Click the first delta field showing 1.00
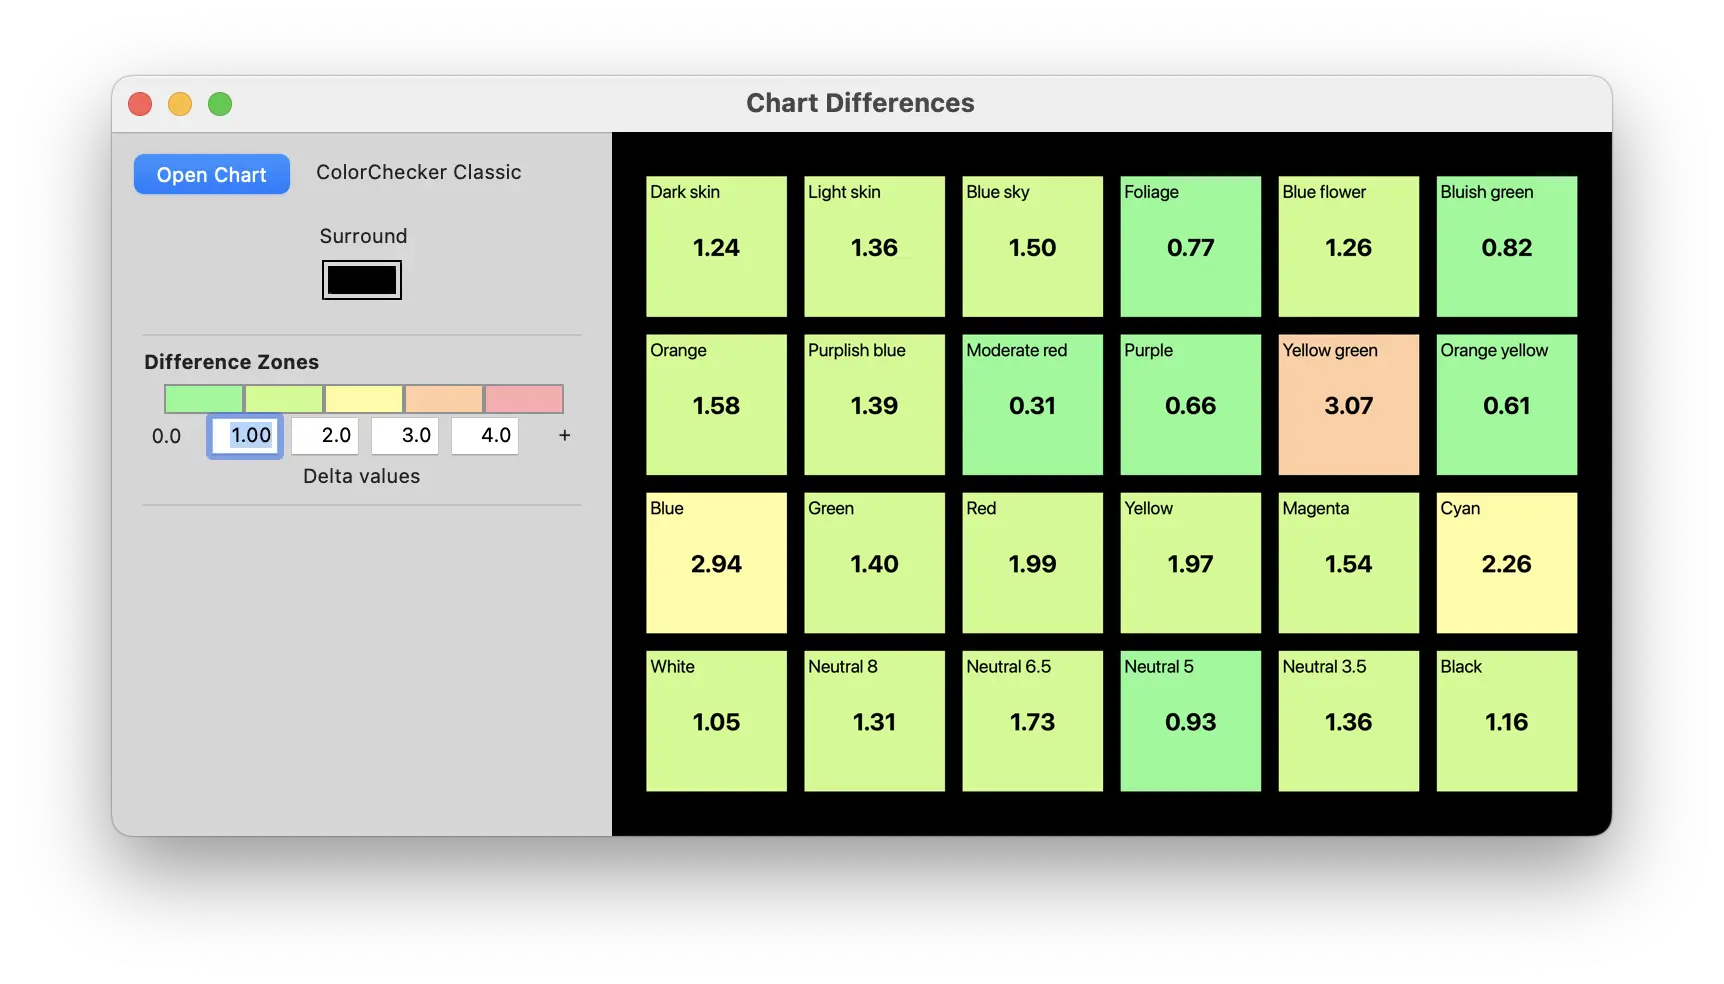Image resolution: width=1724 pixels, height=984 pixels. coord(246,436)
